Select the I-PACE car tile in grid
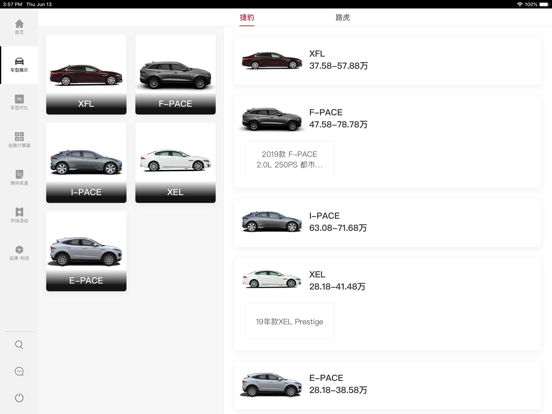 (x=86, y=163)
